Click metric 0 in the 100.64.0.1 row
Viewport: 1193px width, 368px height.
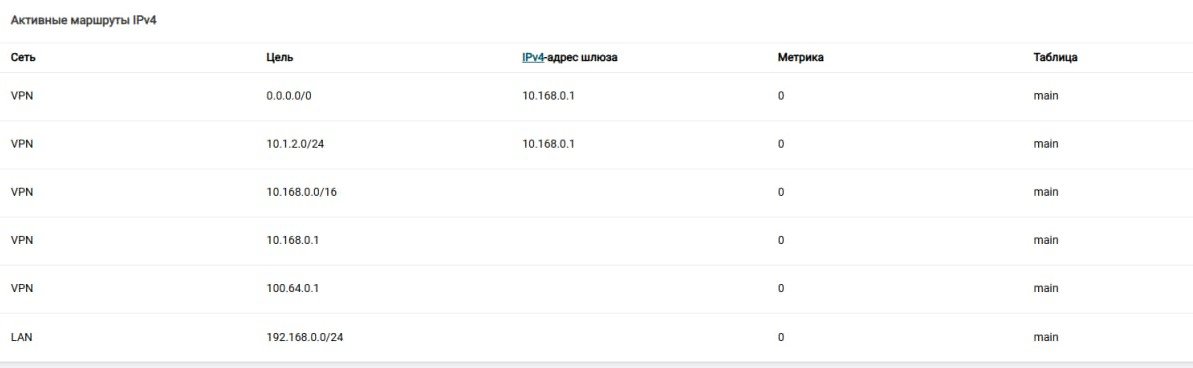(x=781, y=289)
